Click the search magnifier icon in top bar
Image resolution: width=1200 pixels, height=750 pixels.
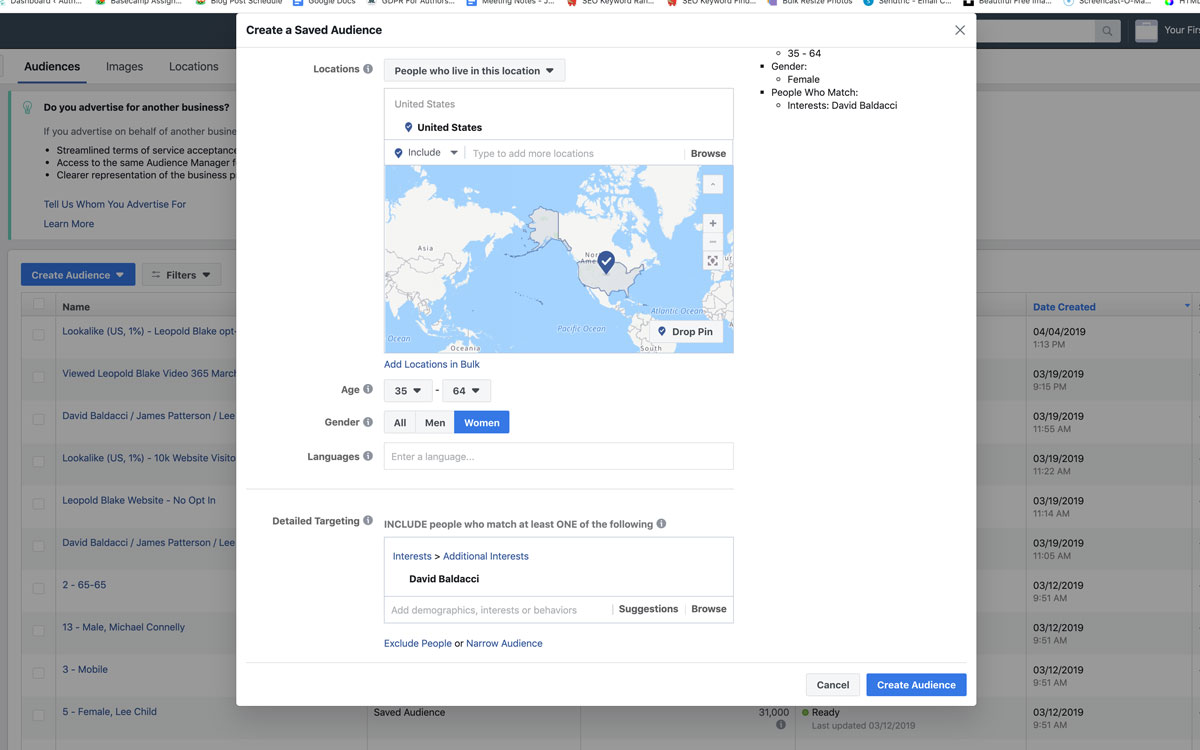click(x=1107, y=32)
